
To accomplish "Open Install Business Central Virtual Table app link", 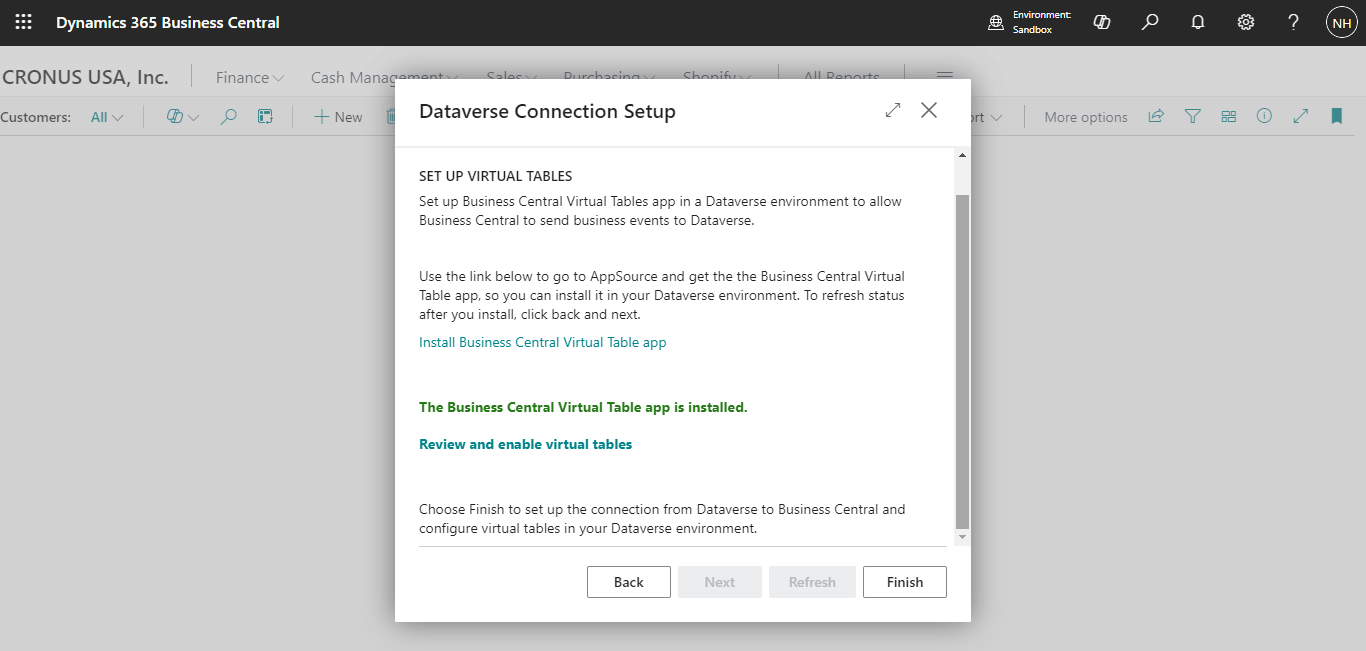I will [542, 342].
